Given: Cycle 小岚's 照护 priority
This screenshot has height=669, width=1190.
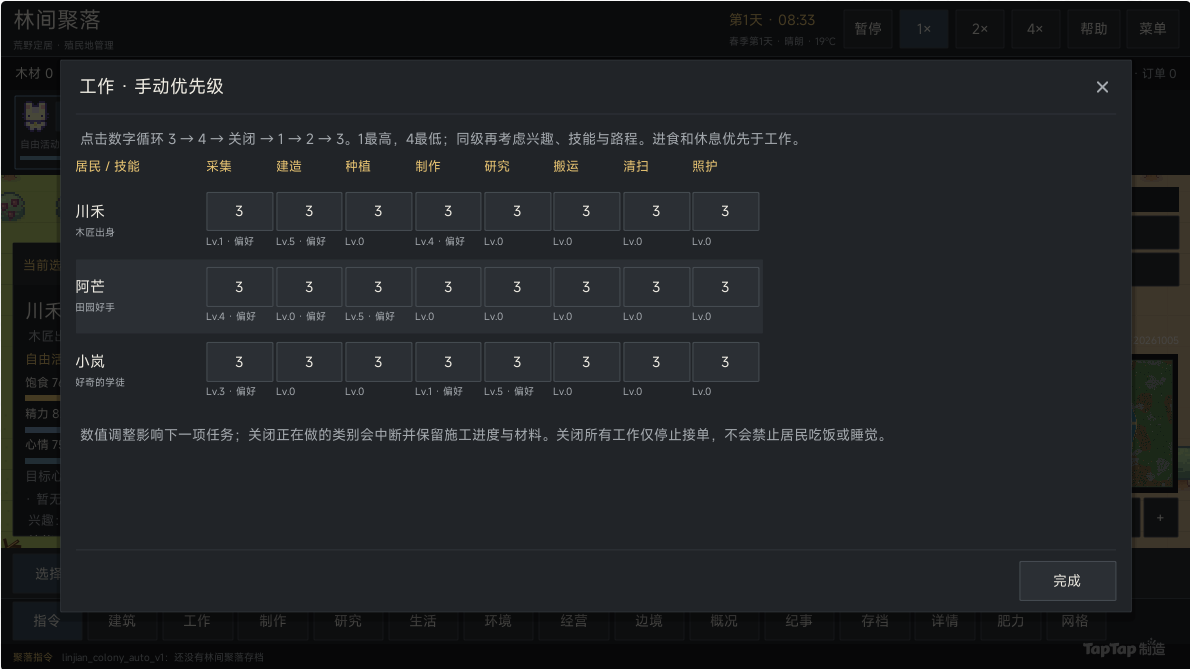Looking at the screenshot, I should tap(725, 362).
